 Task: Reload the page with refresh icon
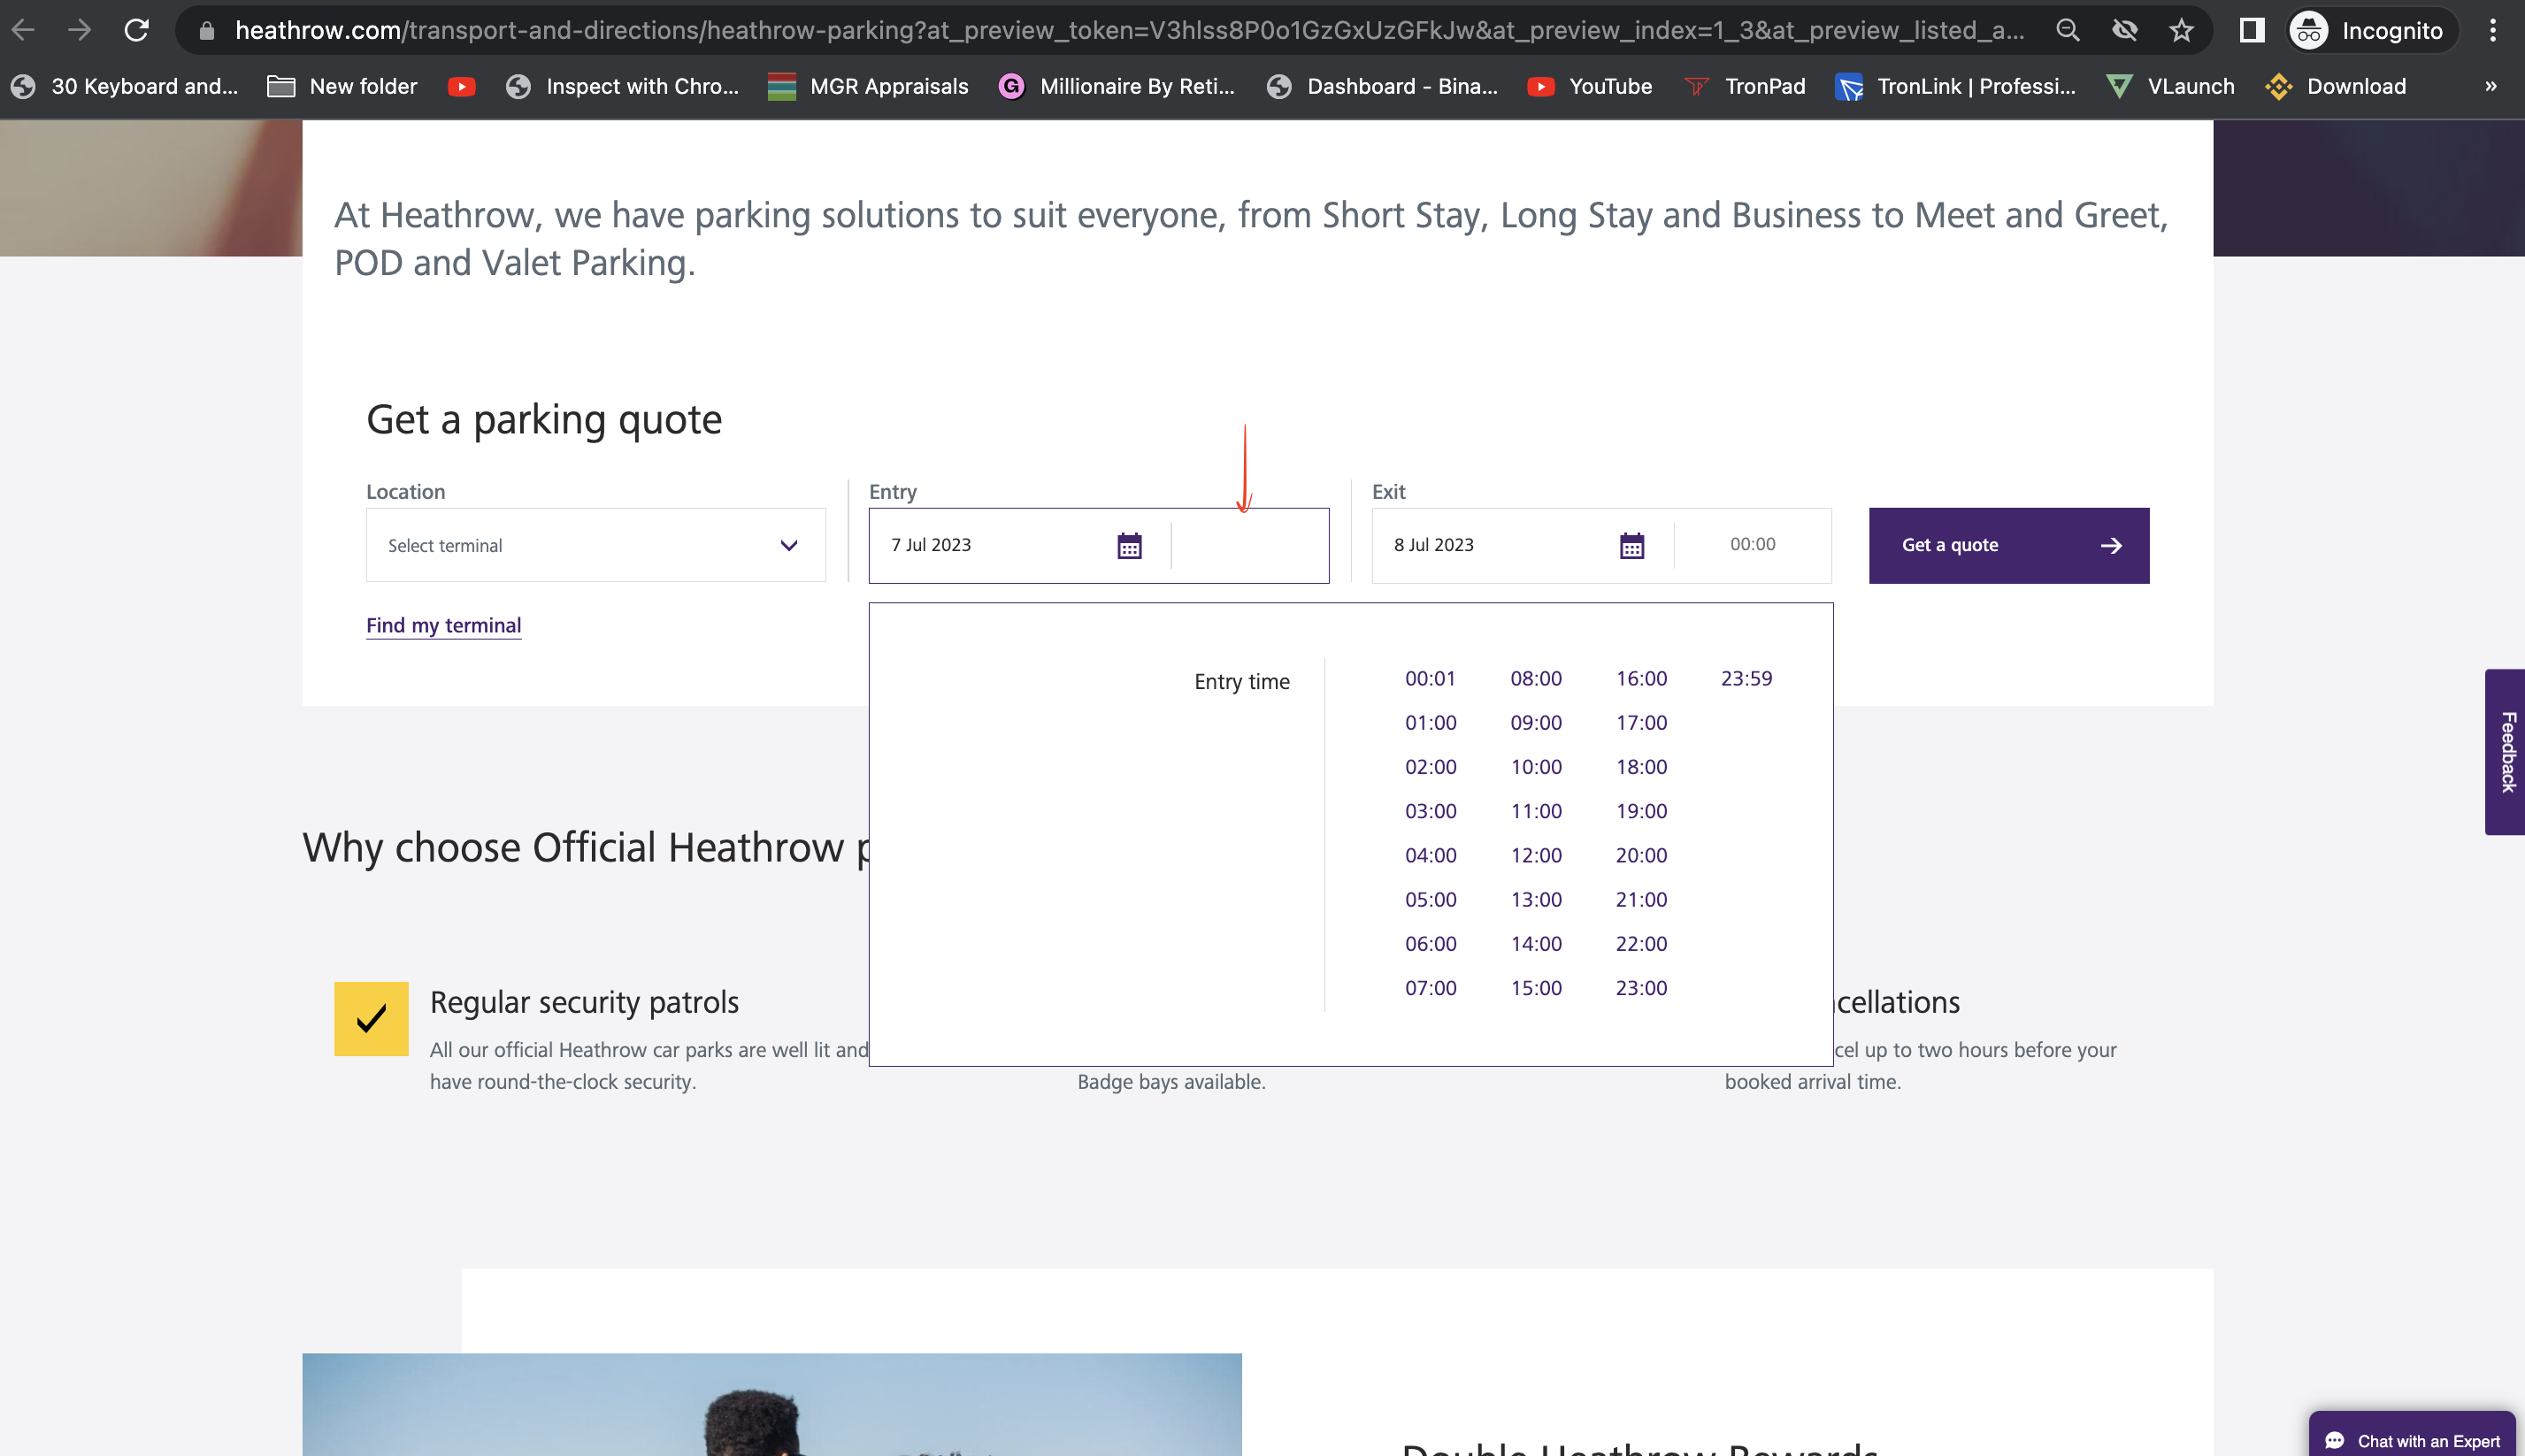point(137,30)
